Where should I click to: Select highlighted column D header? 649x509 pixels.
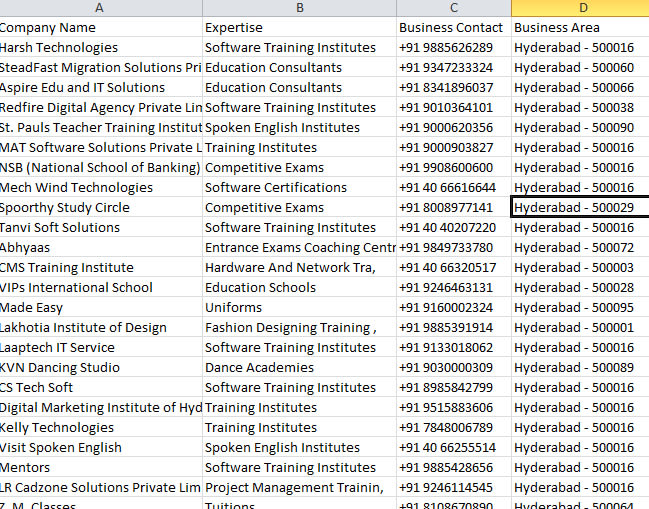(x=580, y=8)
